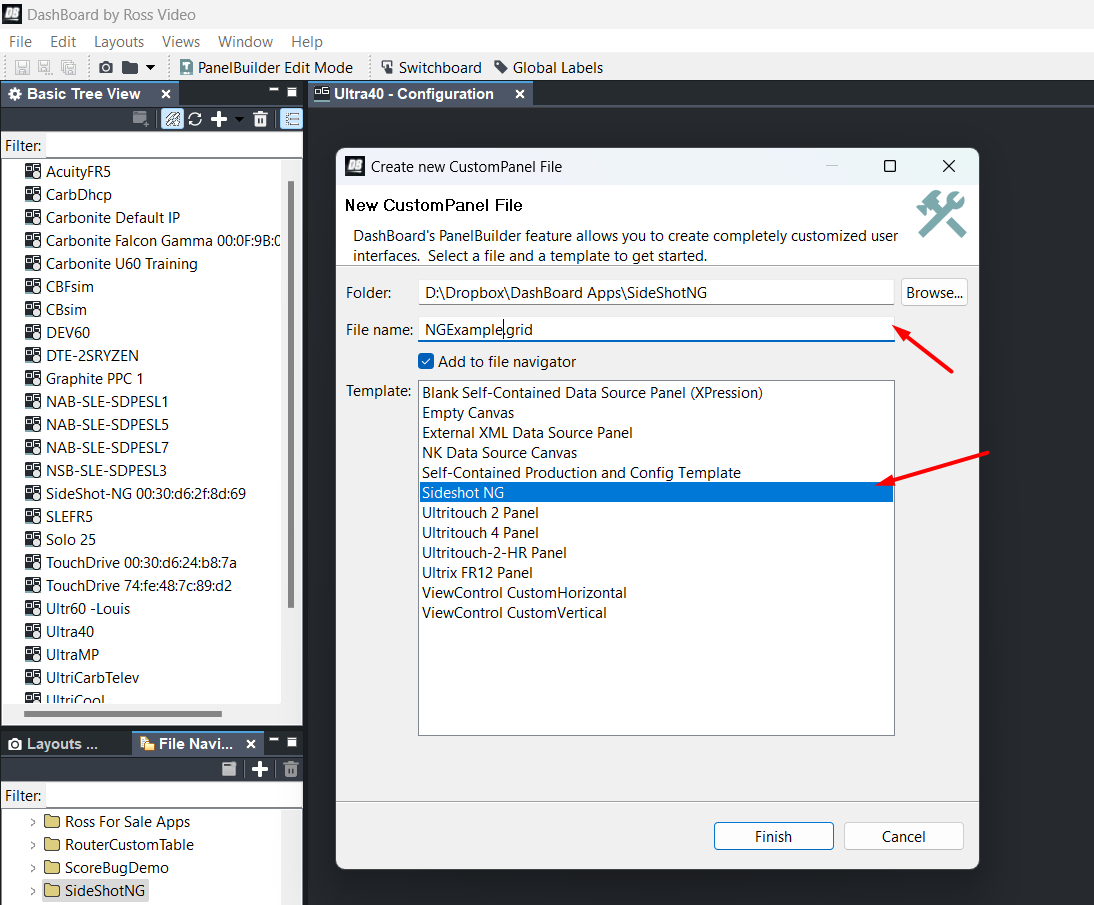1094x905 pixels.
Task: Select the Graphite PPC 1 device
Action: pos(94,379)
